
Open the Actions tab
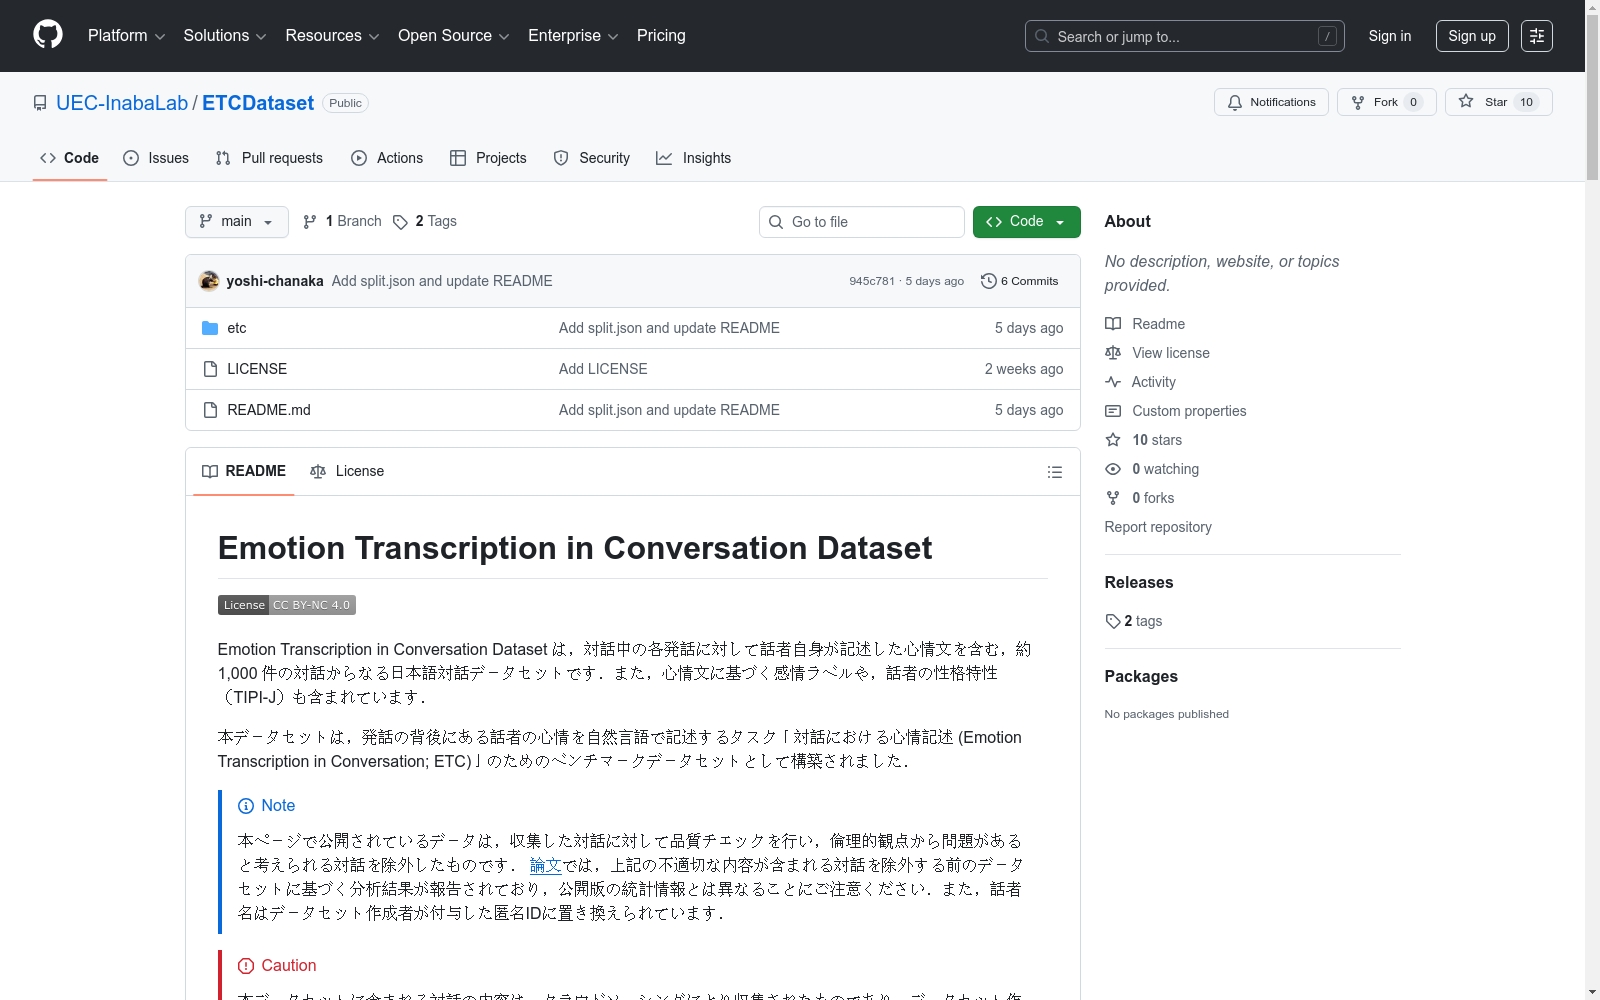click(x=387, y=158)
